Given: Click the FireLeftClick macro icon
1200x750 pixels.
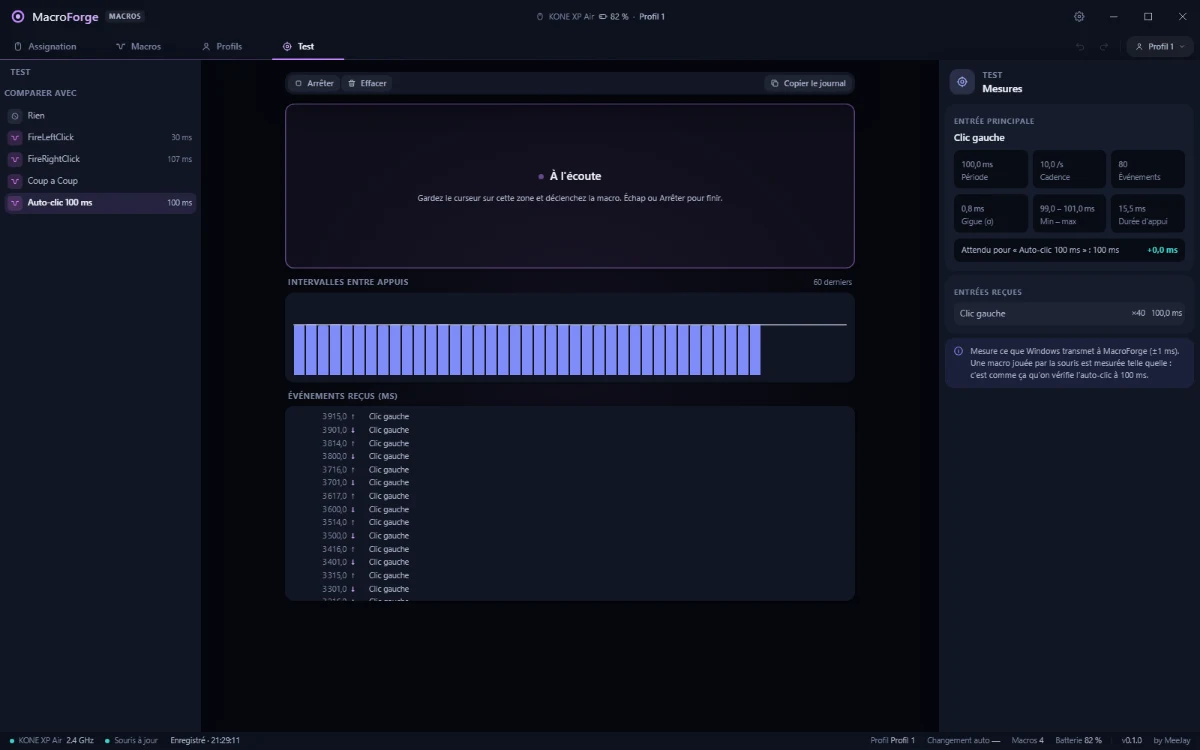Looking at the screenshot, I should point(15,137).
